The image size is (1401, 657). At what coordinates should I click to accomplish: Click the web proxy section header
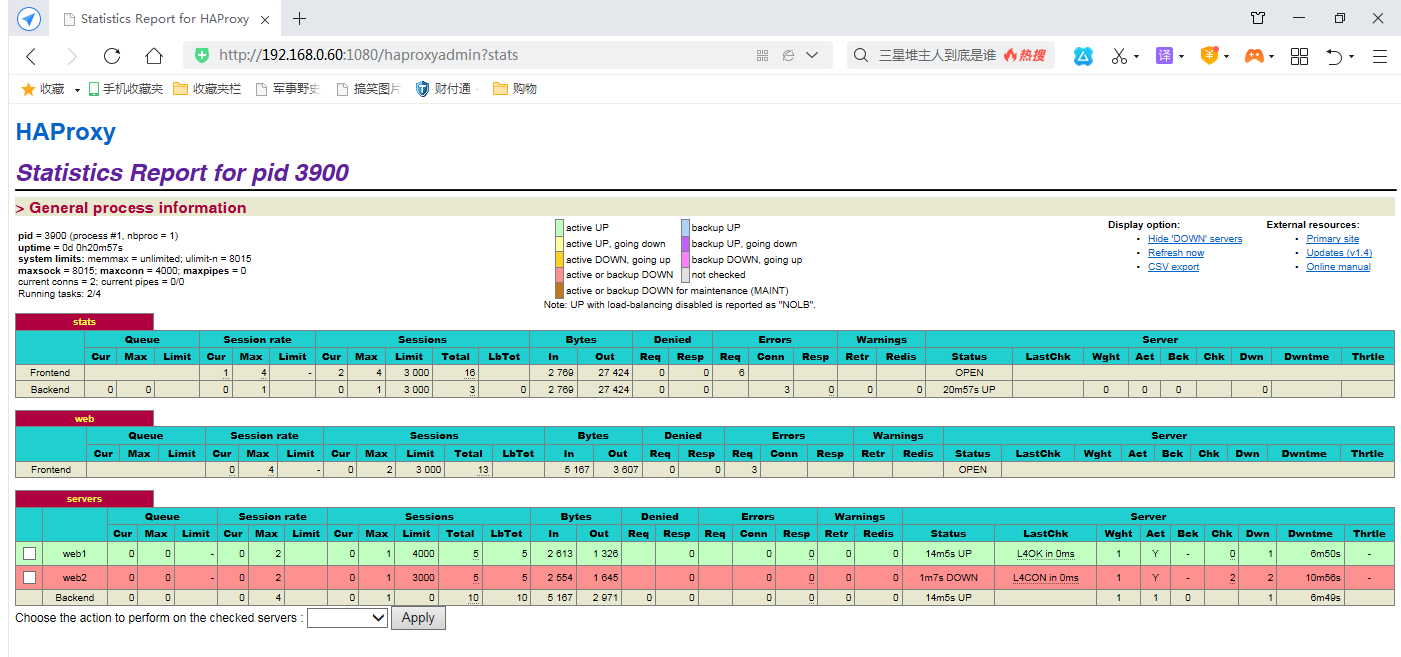tap(84, 419)
